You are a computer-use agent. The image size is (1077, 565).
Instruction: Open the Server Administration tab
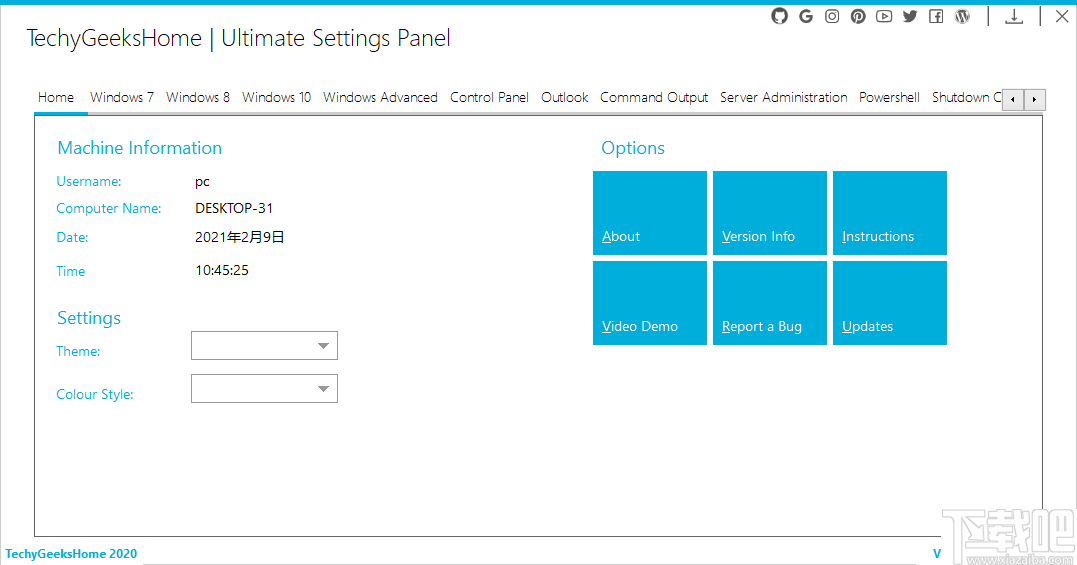(x=784, y=97)
